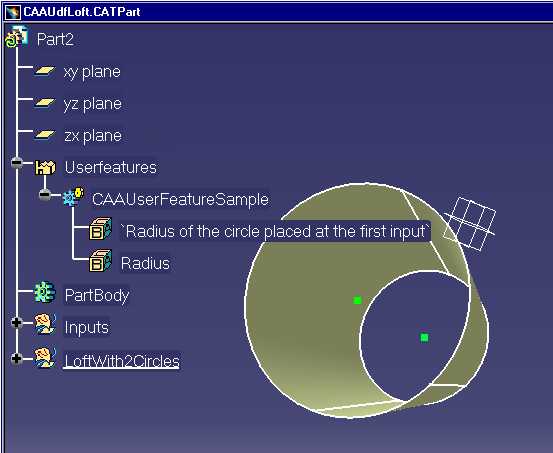Expand the Inputs node
Image resolution: width=553 pixels, height=453 pixels.
[17, 322]
